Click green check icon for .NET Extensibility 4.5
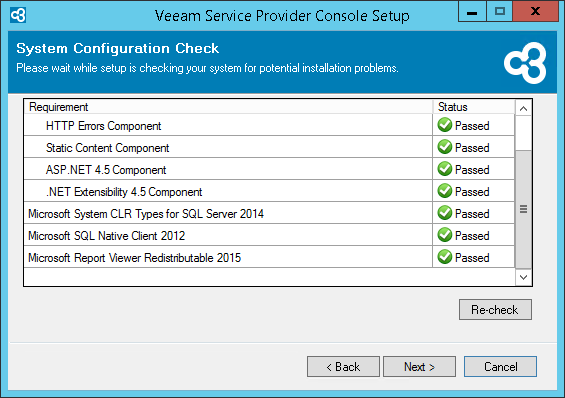The image size is (565, 398). [x=445, y=191]
